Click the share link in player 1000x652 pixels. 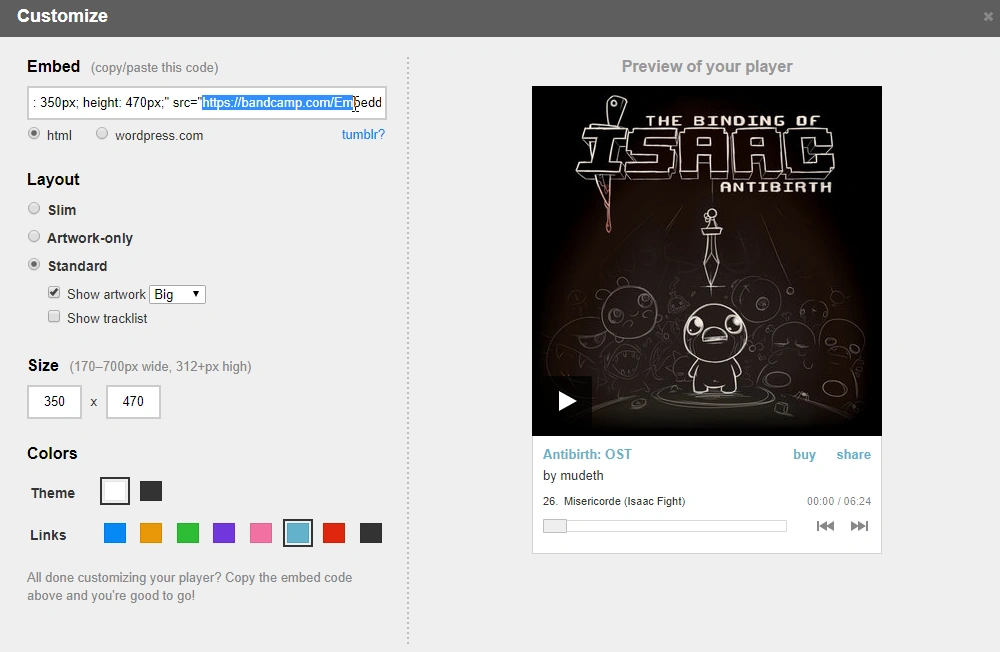coord(853,454)
